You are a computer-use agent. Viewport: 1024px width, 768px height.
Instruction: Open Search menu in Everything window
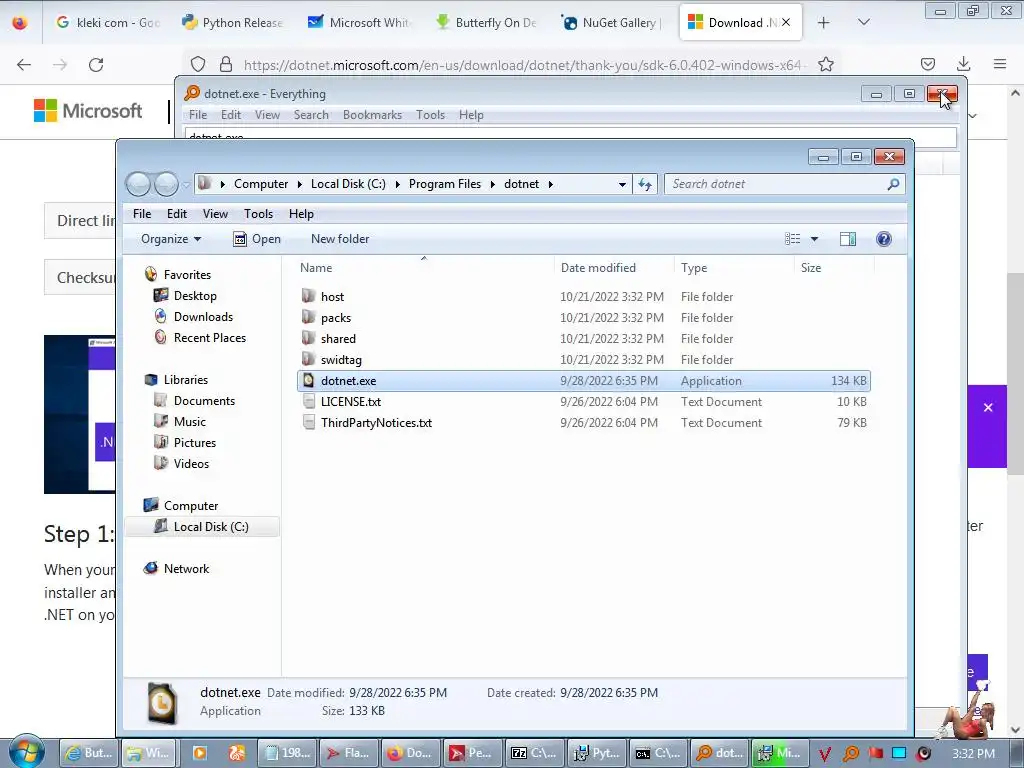tap(311, 115)
